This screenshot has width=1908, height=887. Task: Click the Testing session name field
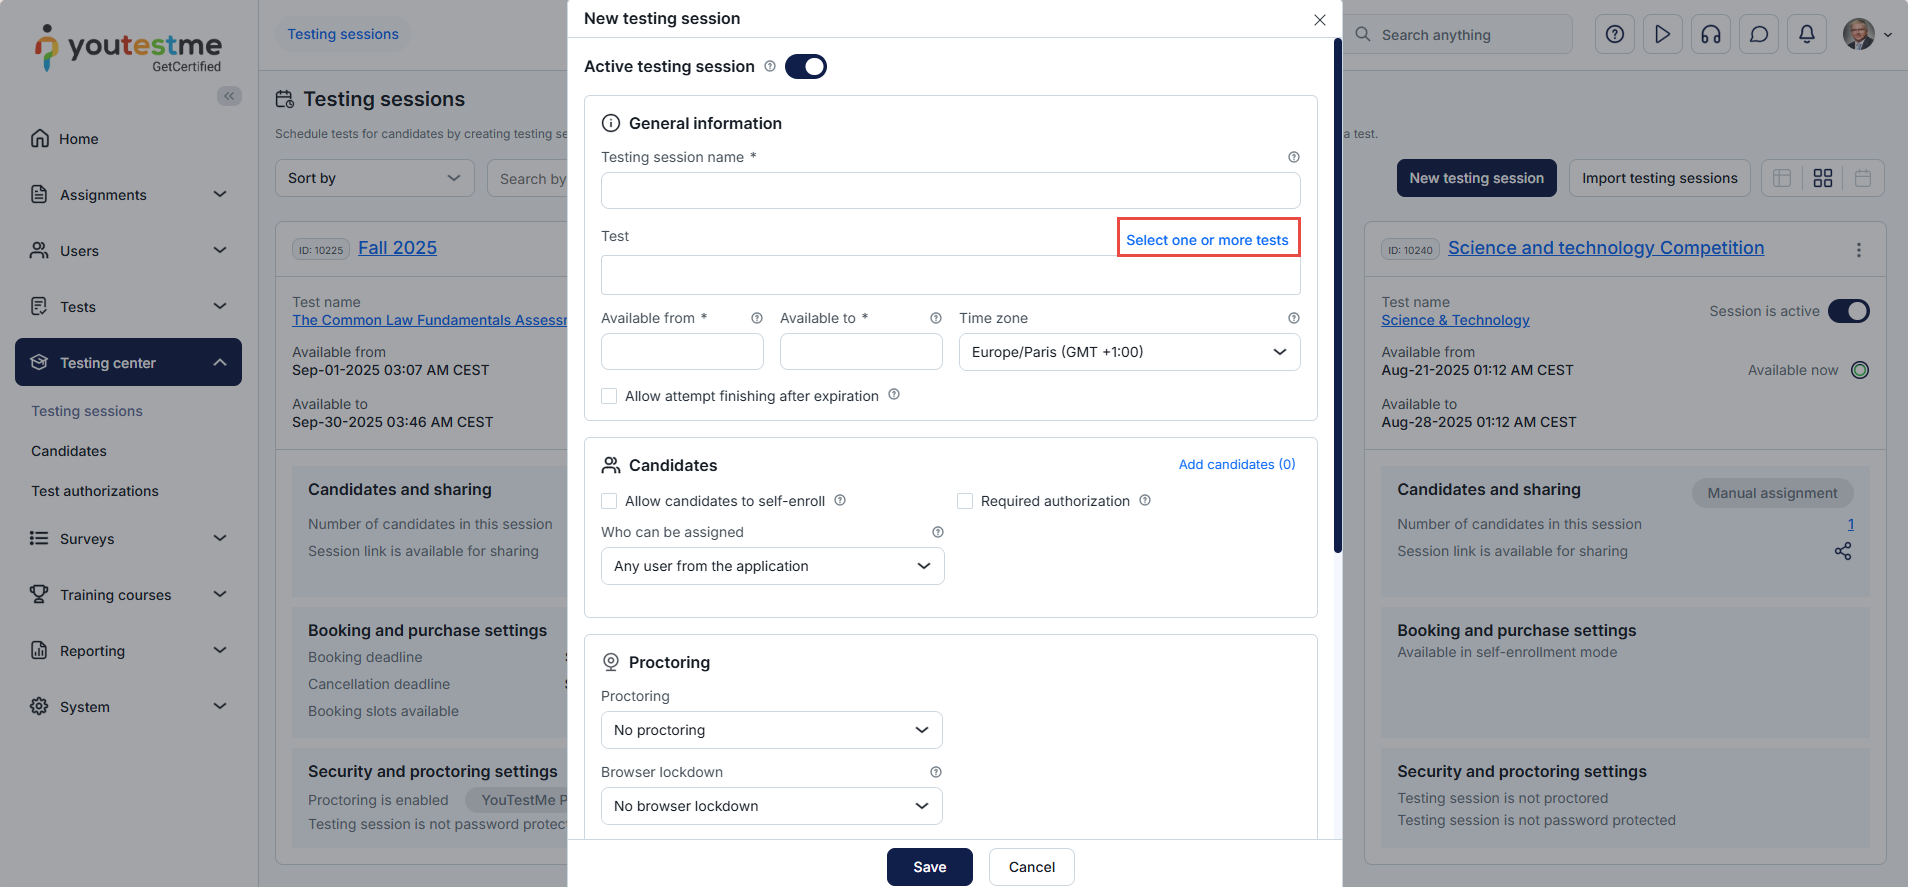pyautogui.click(x=950, y=190)
